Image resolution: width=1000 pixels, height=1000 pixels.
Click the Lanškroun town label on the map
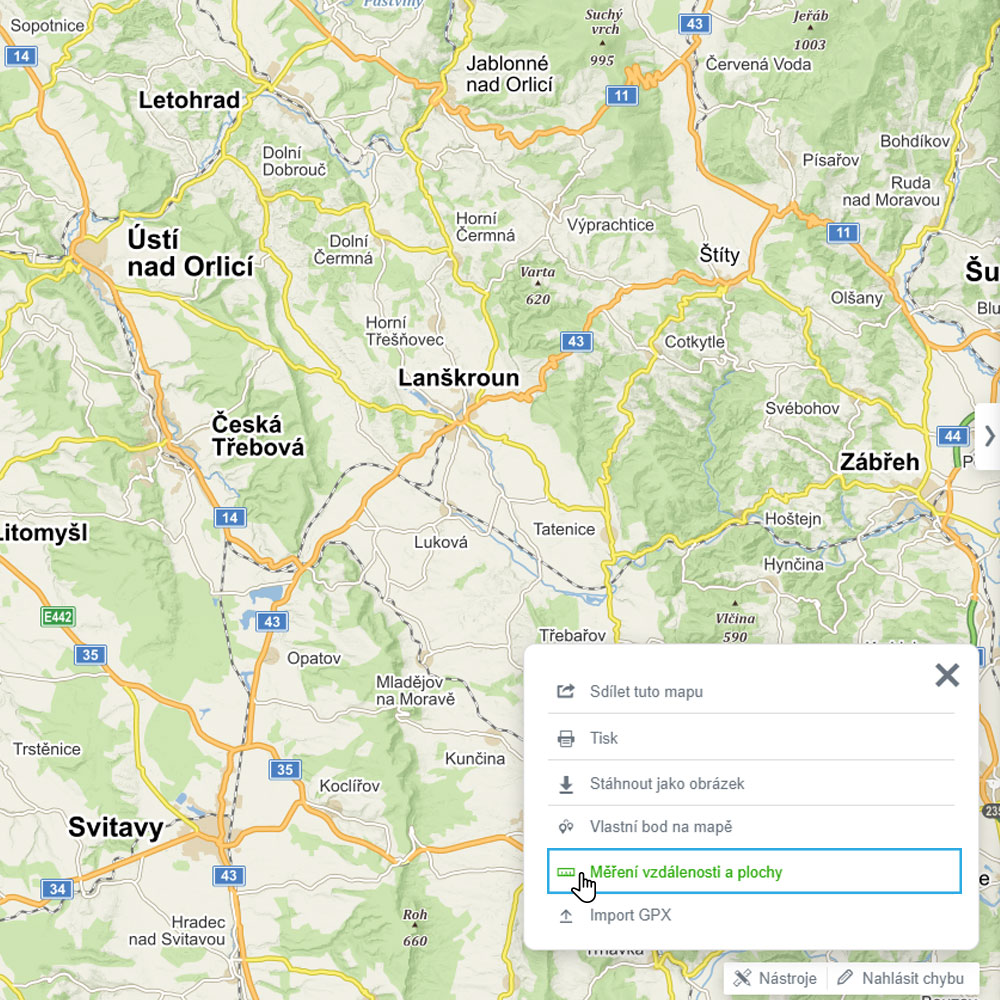tap(459, 378)
